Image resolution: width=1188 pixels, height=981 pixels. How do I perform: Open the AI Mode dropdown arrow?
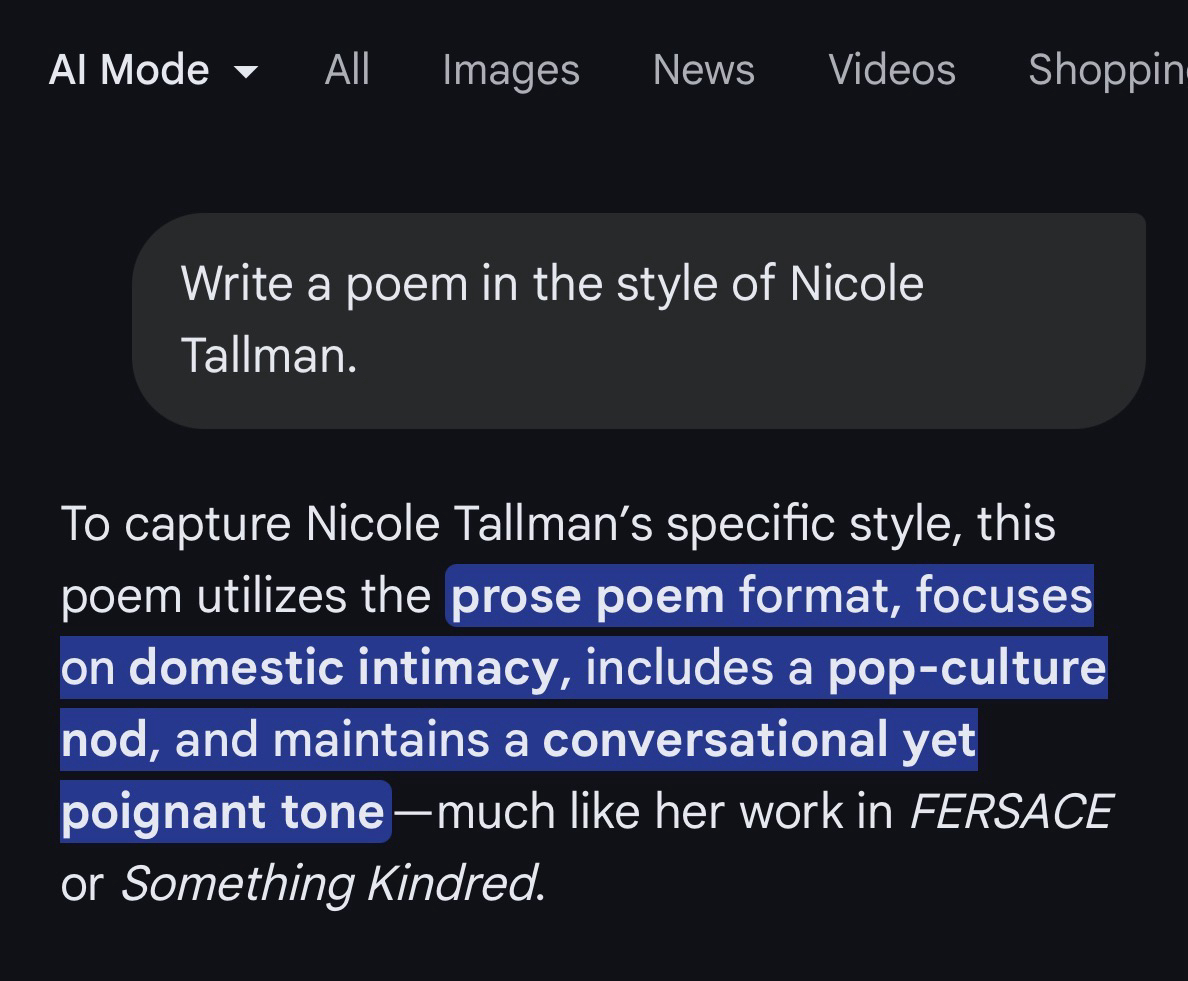(x=244, y=72)
